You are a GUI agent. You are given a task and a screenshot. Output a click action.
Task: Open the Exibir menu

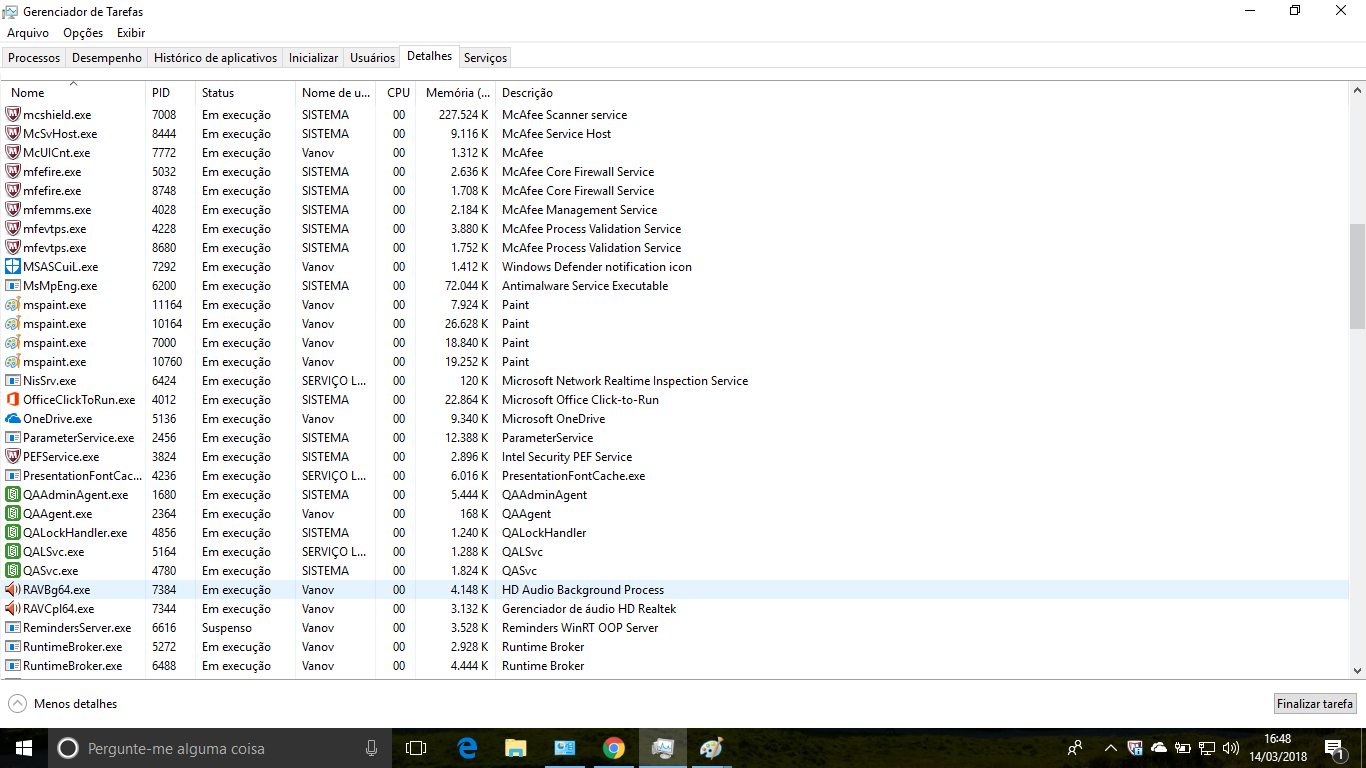pyautogui.click(x=131, y=33)
